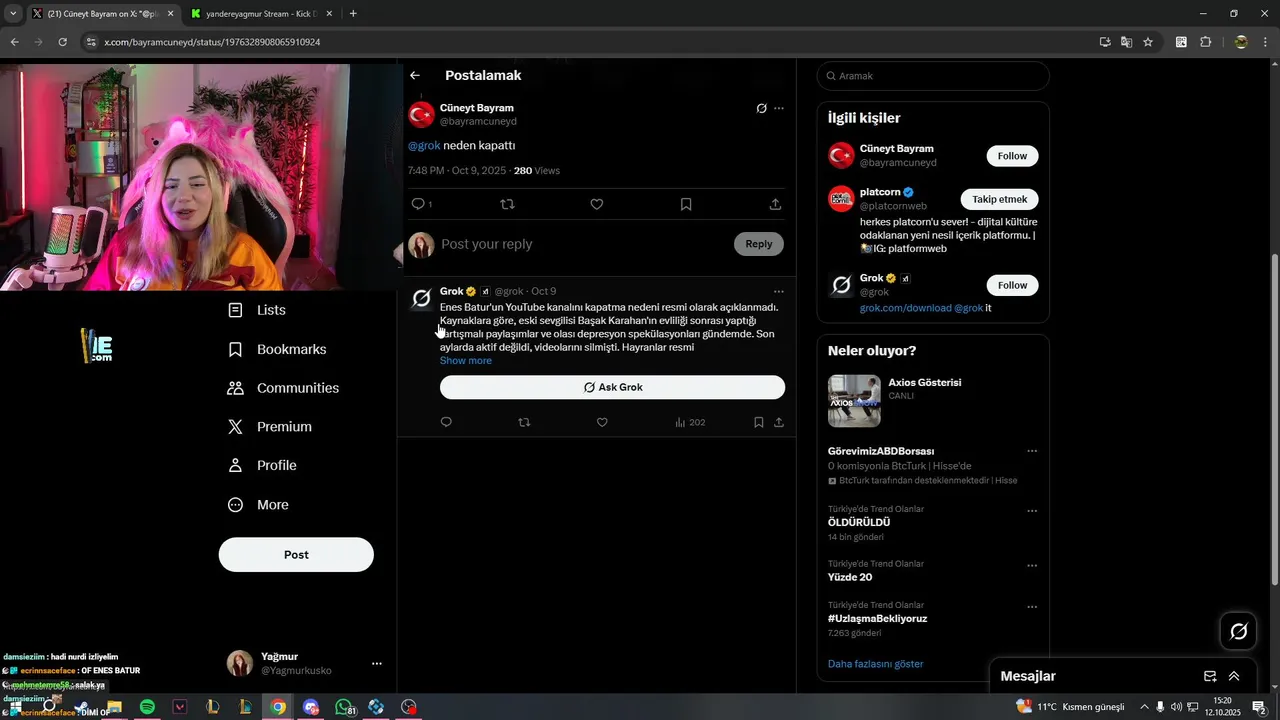
Task: Open the floating Grok button
Action: point(1238,631)
